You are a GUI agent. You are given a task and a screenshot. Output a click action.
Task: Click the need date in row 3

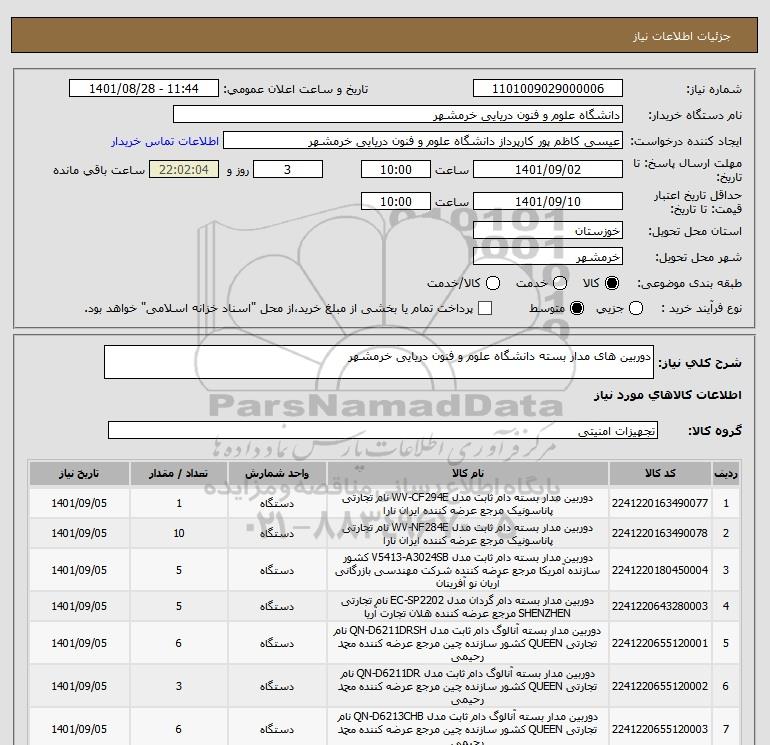79,570
